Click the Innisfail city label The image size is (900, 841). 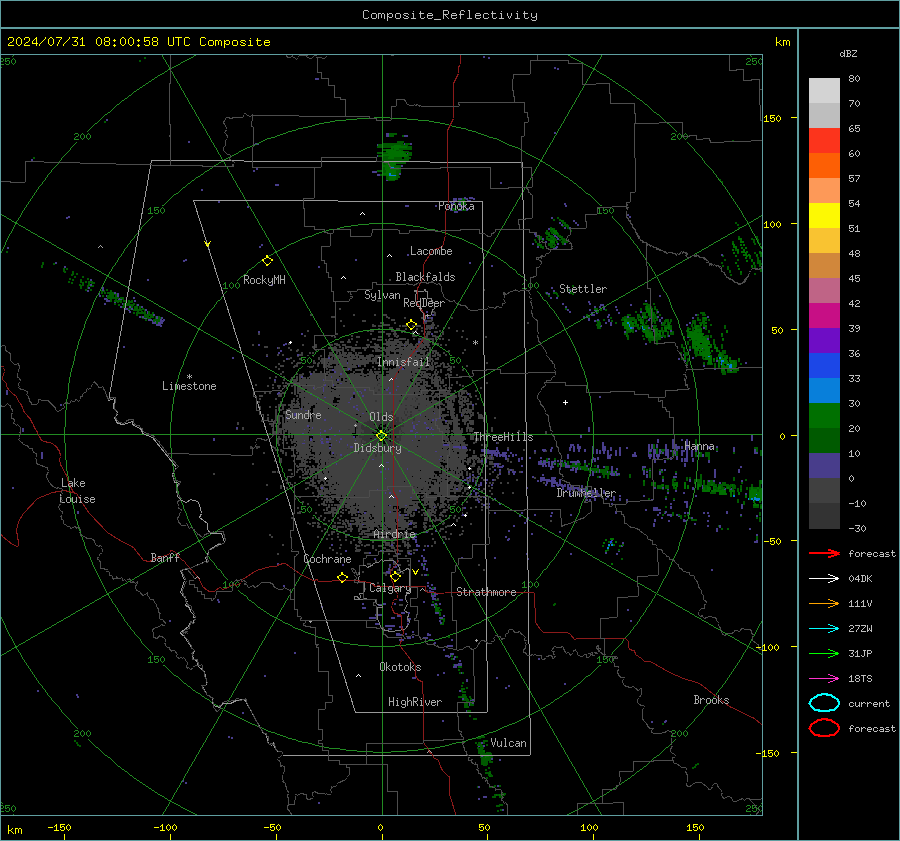[x=404, y=362]
